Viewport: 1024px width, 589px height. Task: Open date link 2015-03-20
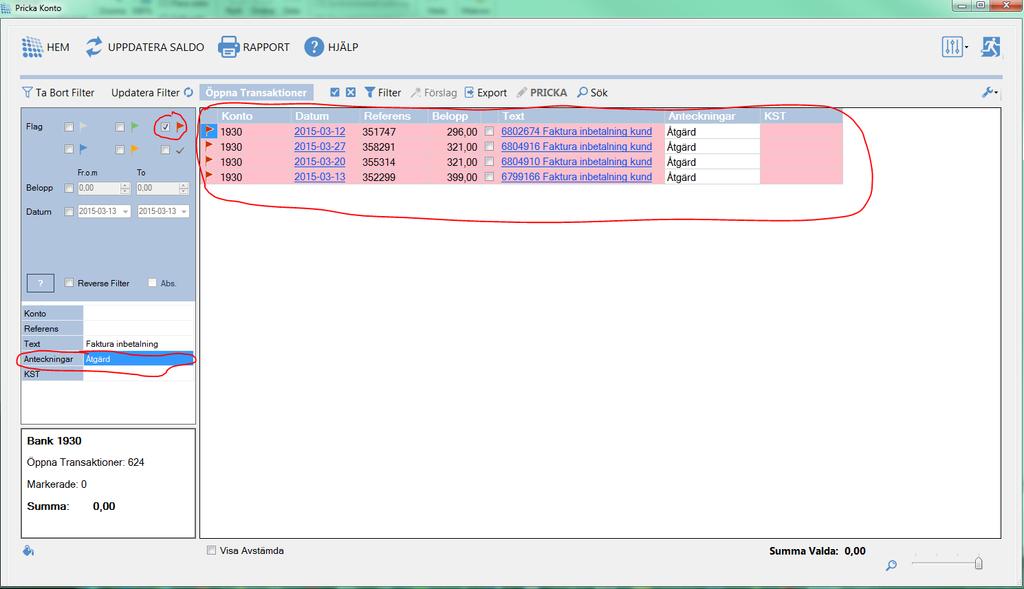(x=319, y=161)
